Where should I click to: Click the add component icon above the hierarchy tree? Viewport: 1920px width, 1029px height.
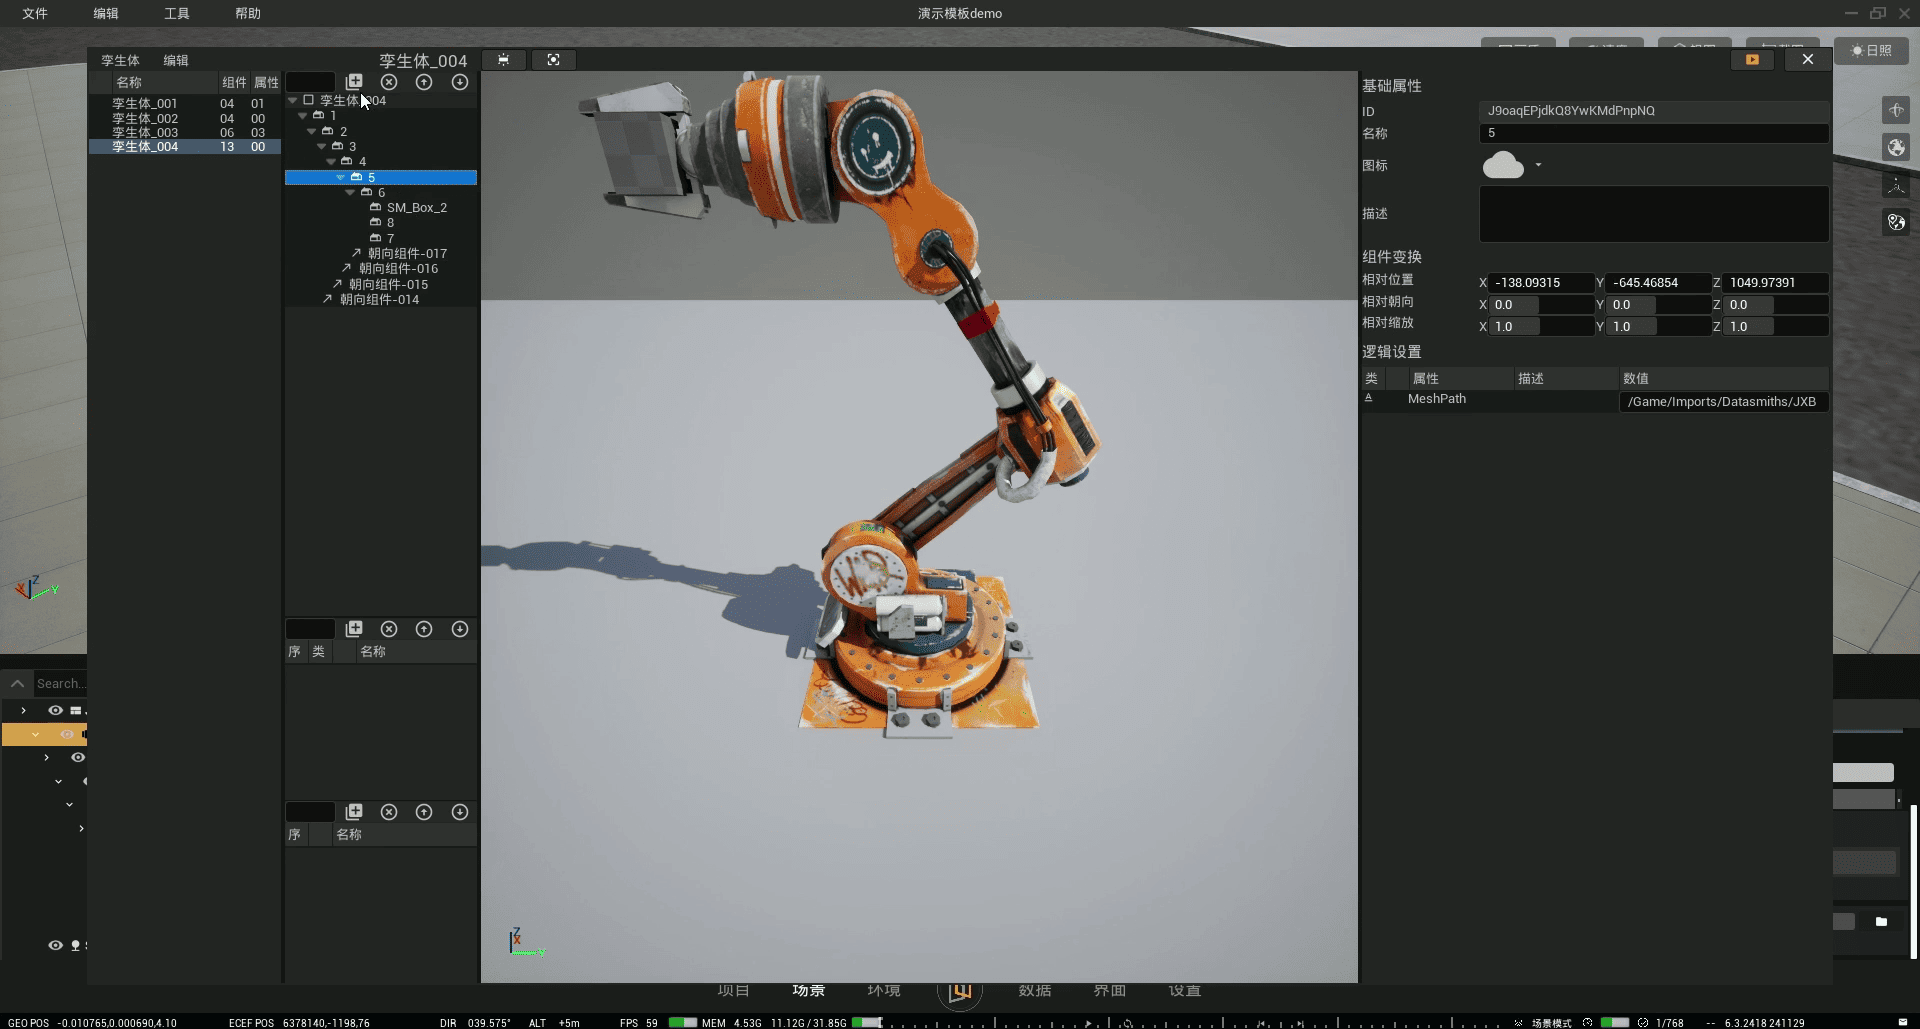coord(354,82)
